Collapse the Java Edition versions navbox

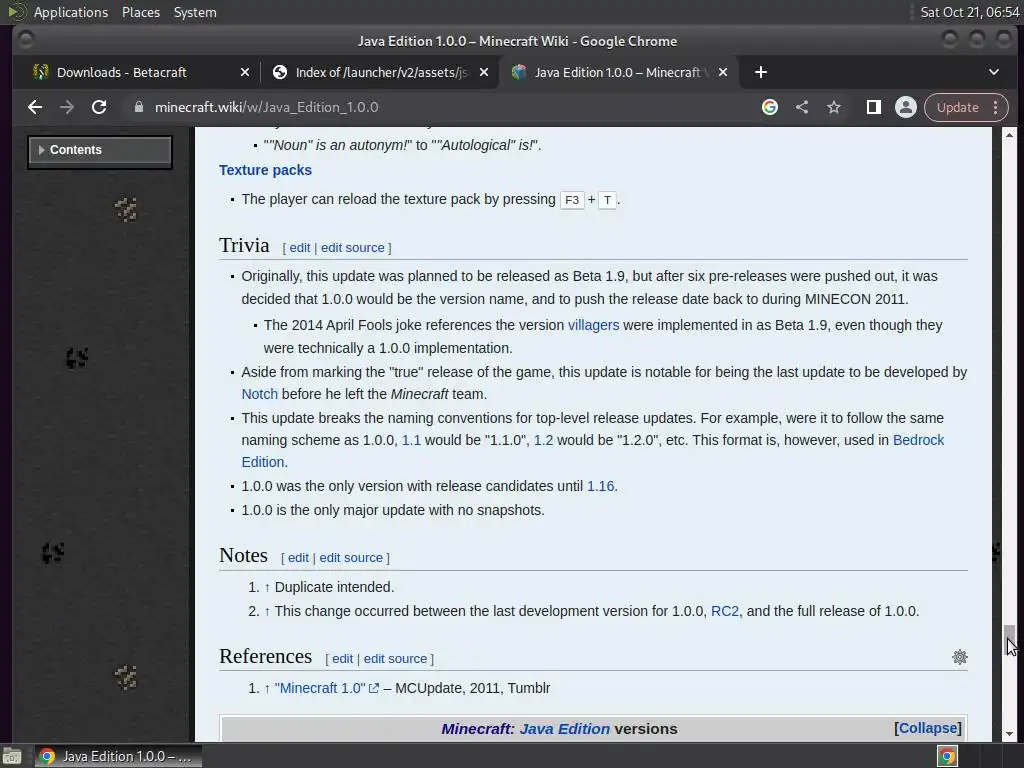(927, 728)
